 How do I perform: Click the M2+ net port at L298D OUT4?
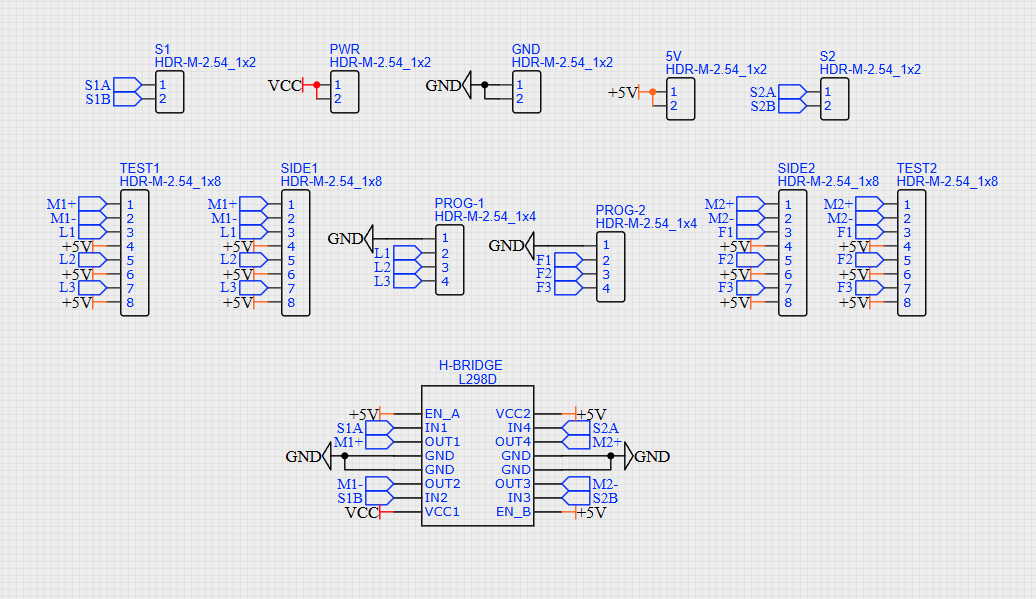pos(592,442)
